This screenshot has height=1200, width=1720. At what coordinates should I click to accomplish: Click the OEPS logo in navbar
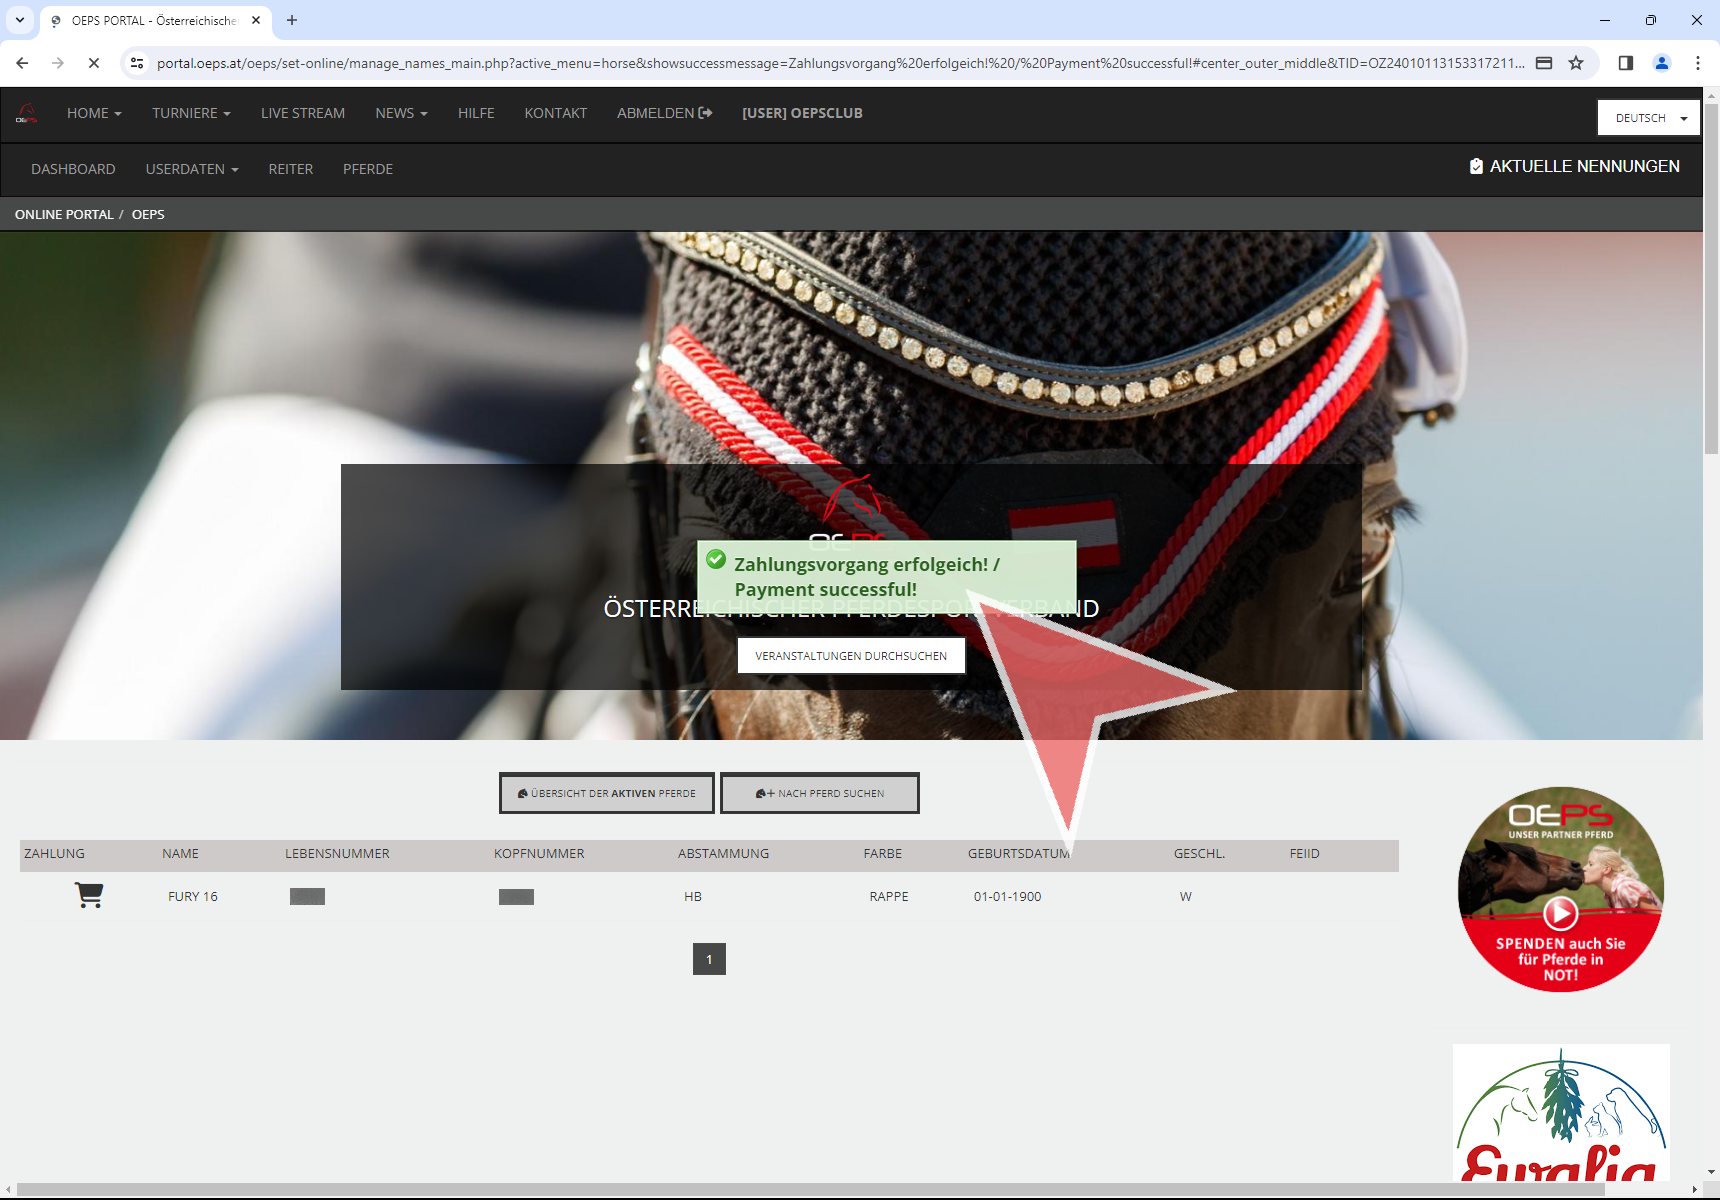[27, 114]
